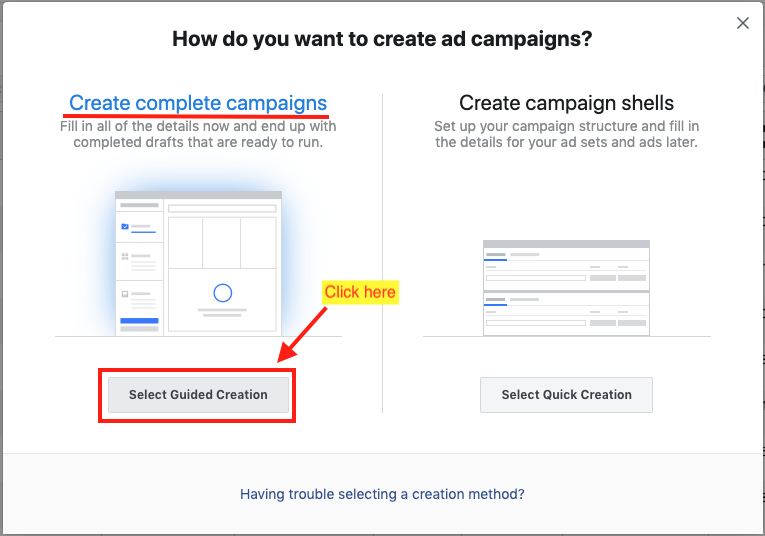Click the guided creation illustration thumbnail
Screen dimensions: 765x536
pyautogui.click(x=198, y=263)
